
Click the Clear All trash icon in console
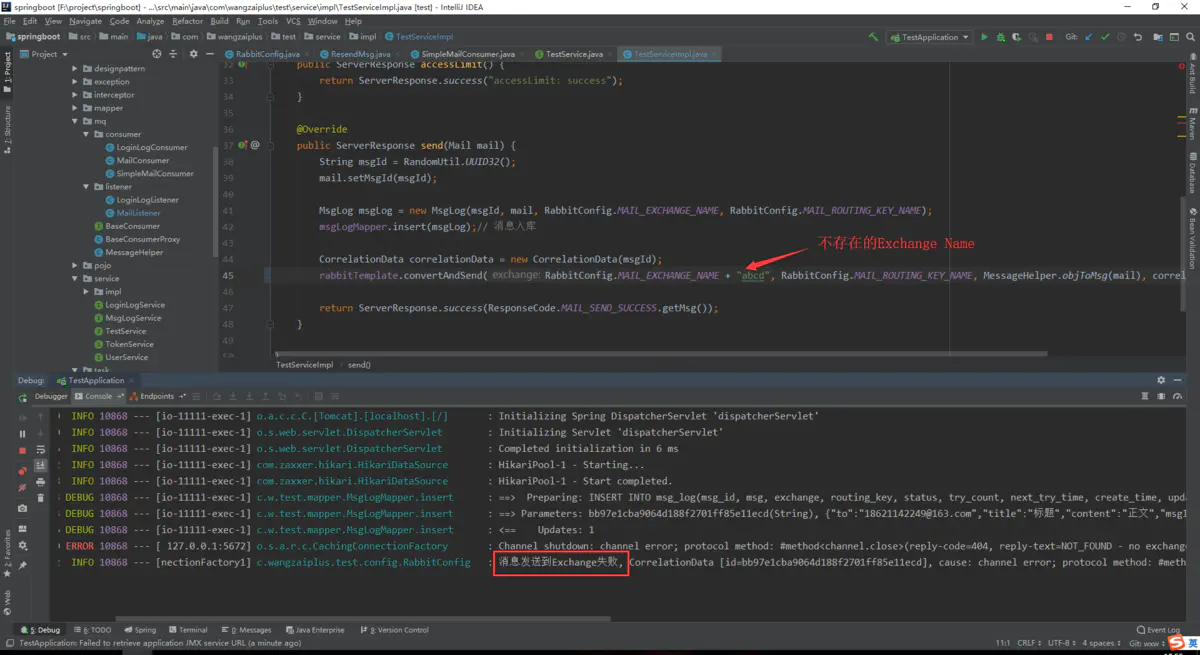point(40,497)
